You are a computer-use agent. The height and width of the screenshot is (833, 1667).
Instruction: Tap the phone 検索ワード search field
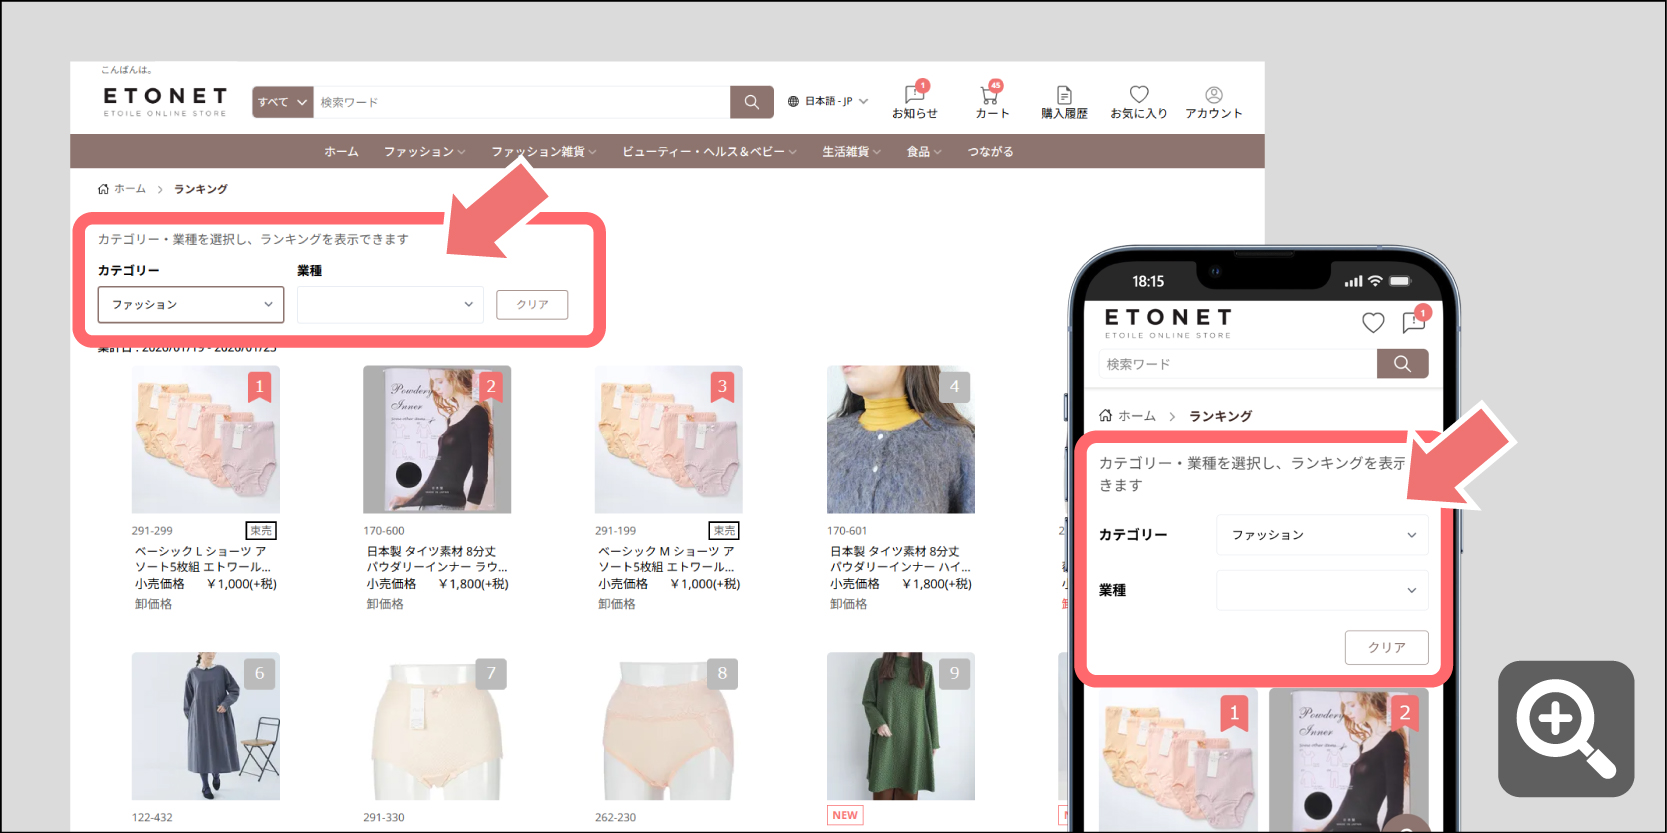click(1238, 364)
